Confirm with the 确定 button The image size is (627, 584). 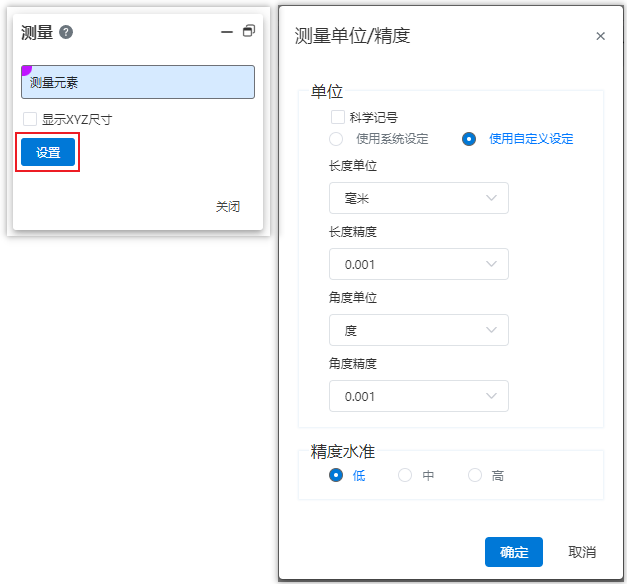tap(514, 552)
